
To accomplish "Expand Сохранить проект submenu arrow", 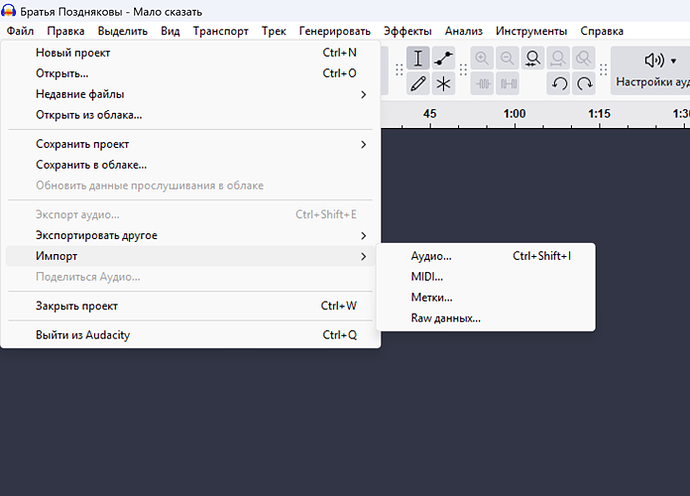I will [363, 144].
